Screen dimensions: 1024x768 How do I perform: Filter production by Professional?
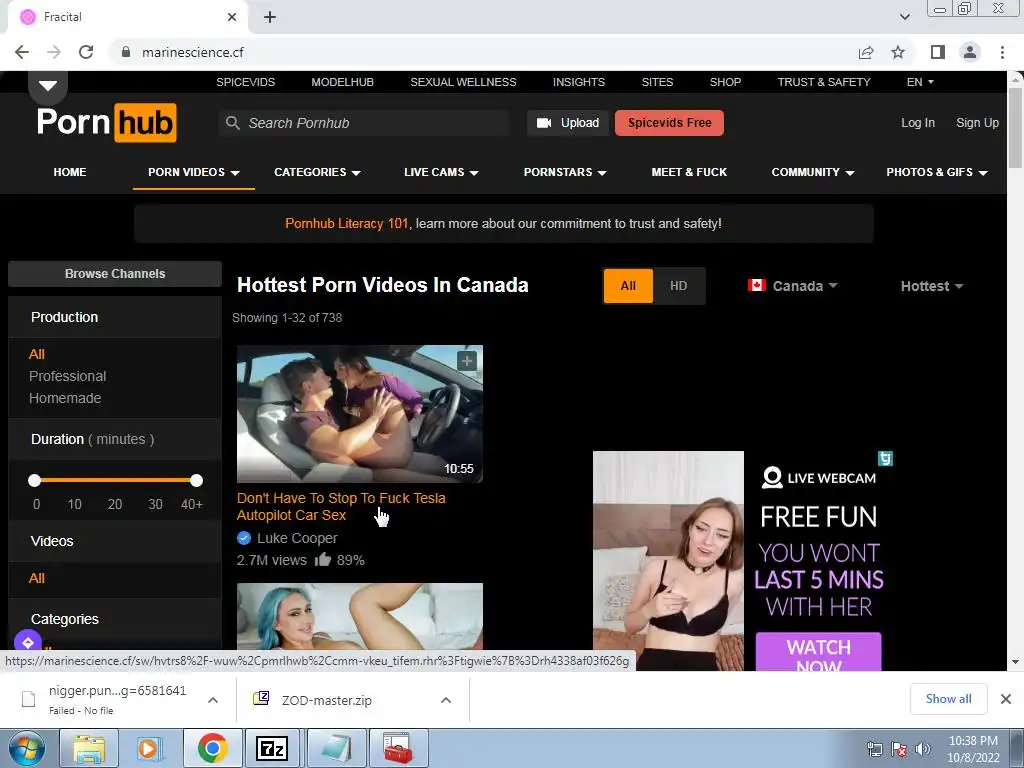point(67,376)
